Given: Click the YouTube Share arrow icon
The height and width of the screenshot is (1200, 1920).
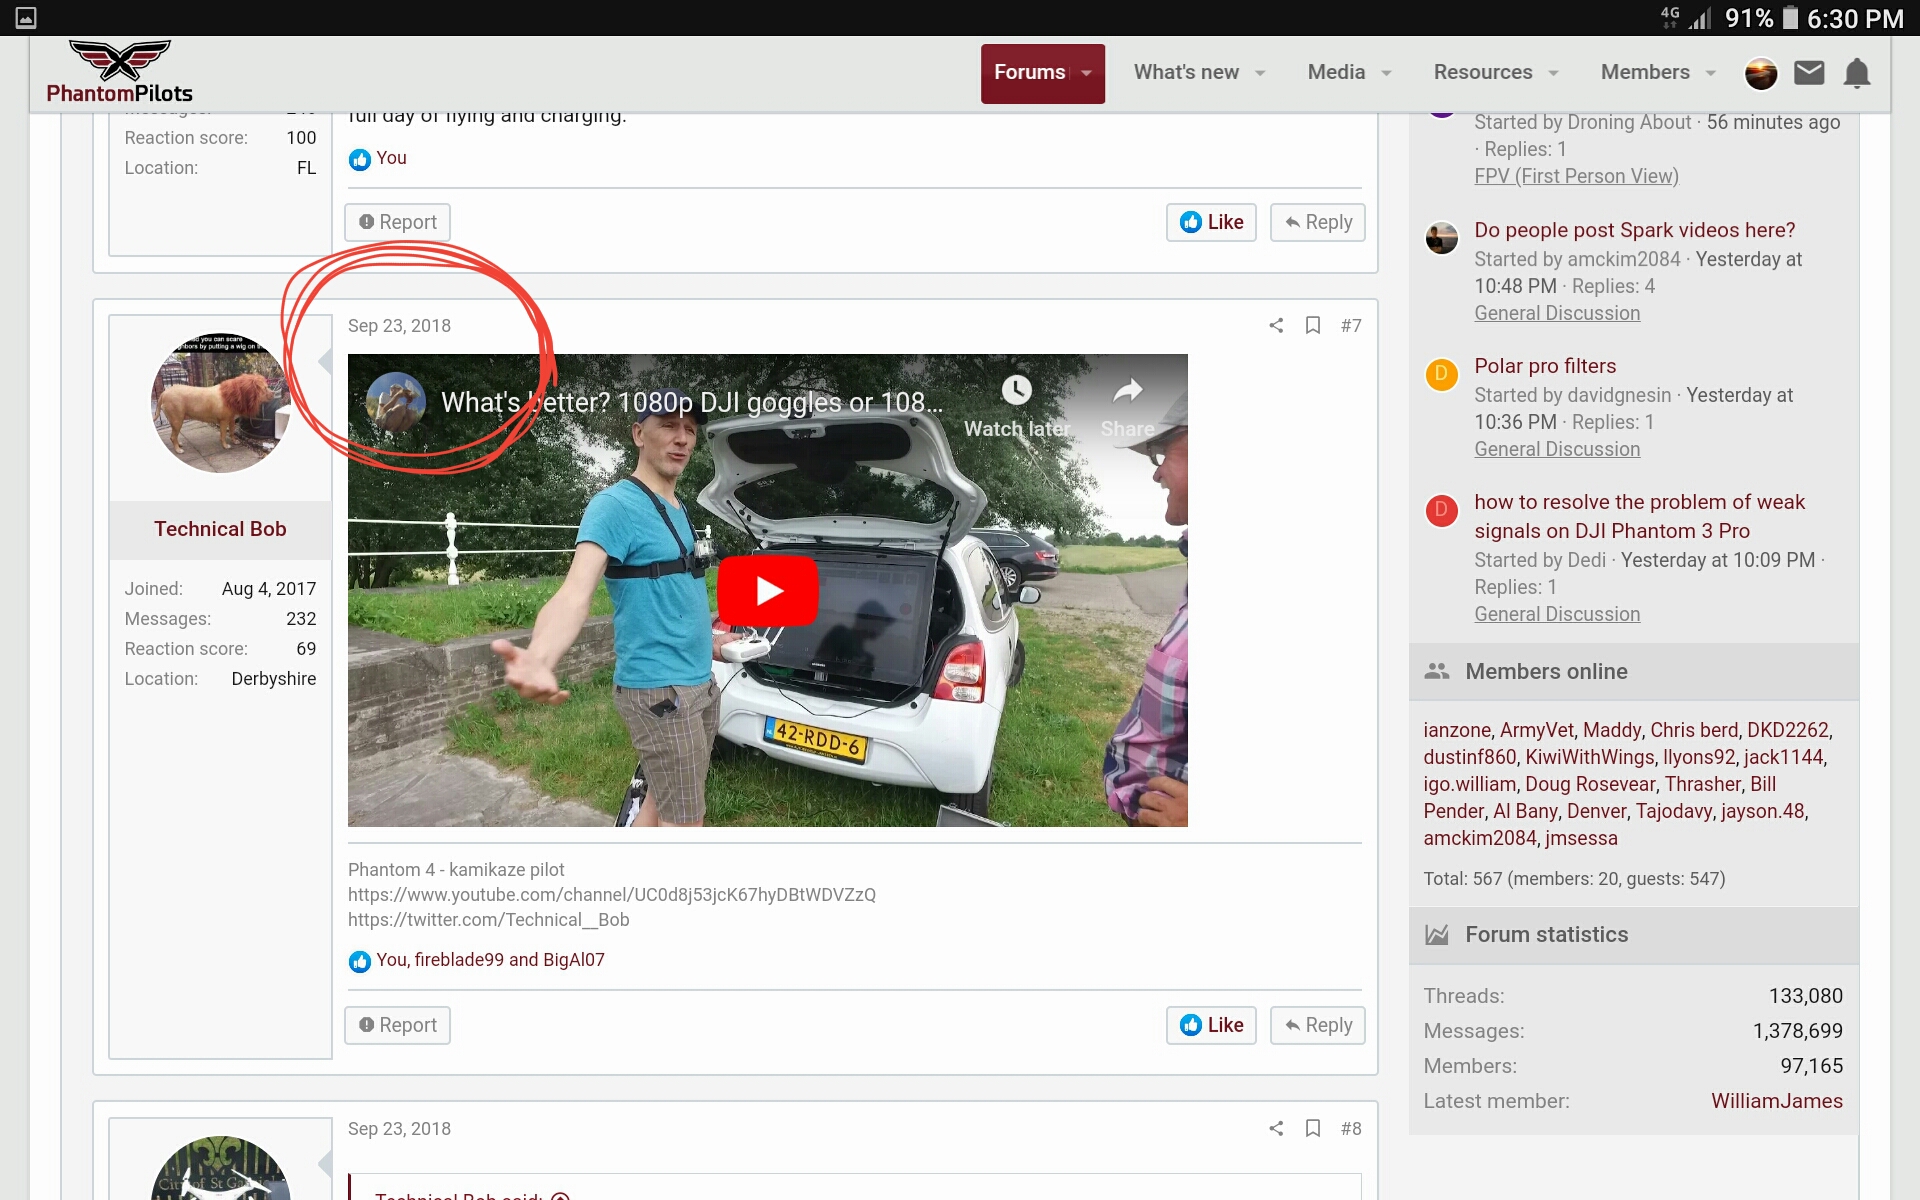Looking at the screenshot, I should point(1128,390).
